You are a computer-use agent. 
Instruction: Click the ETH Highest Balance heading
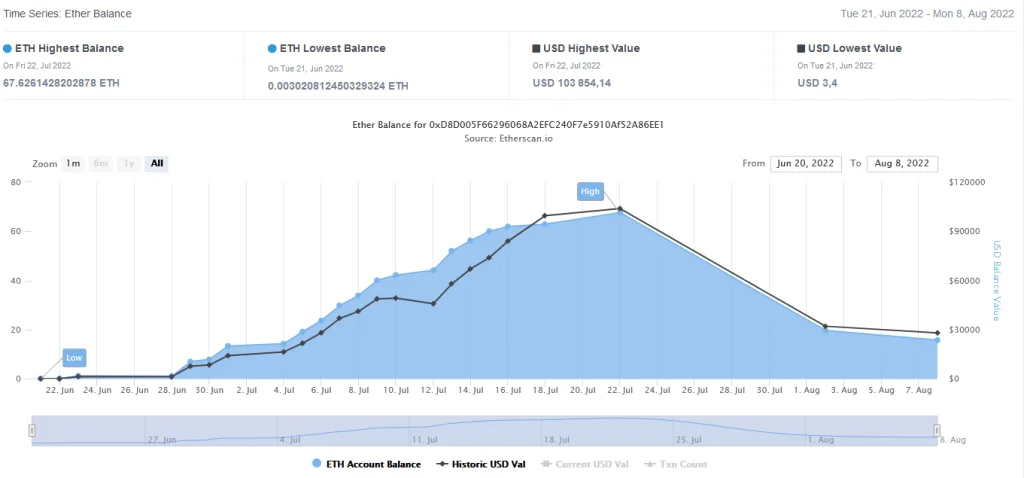(69, 48)
